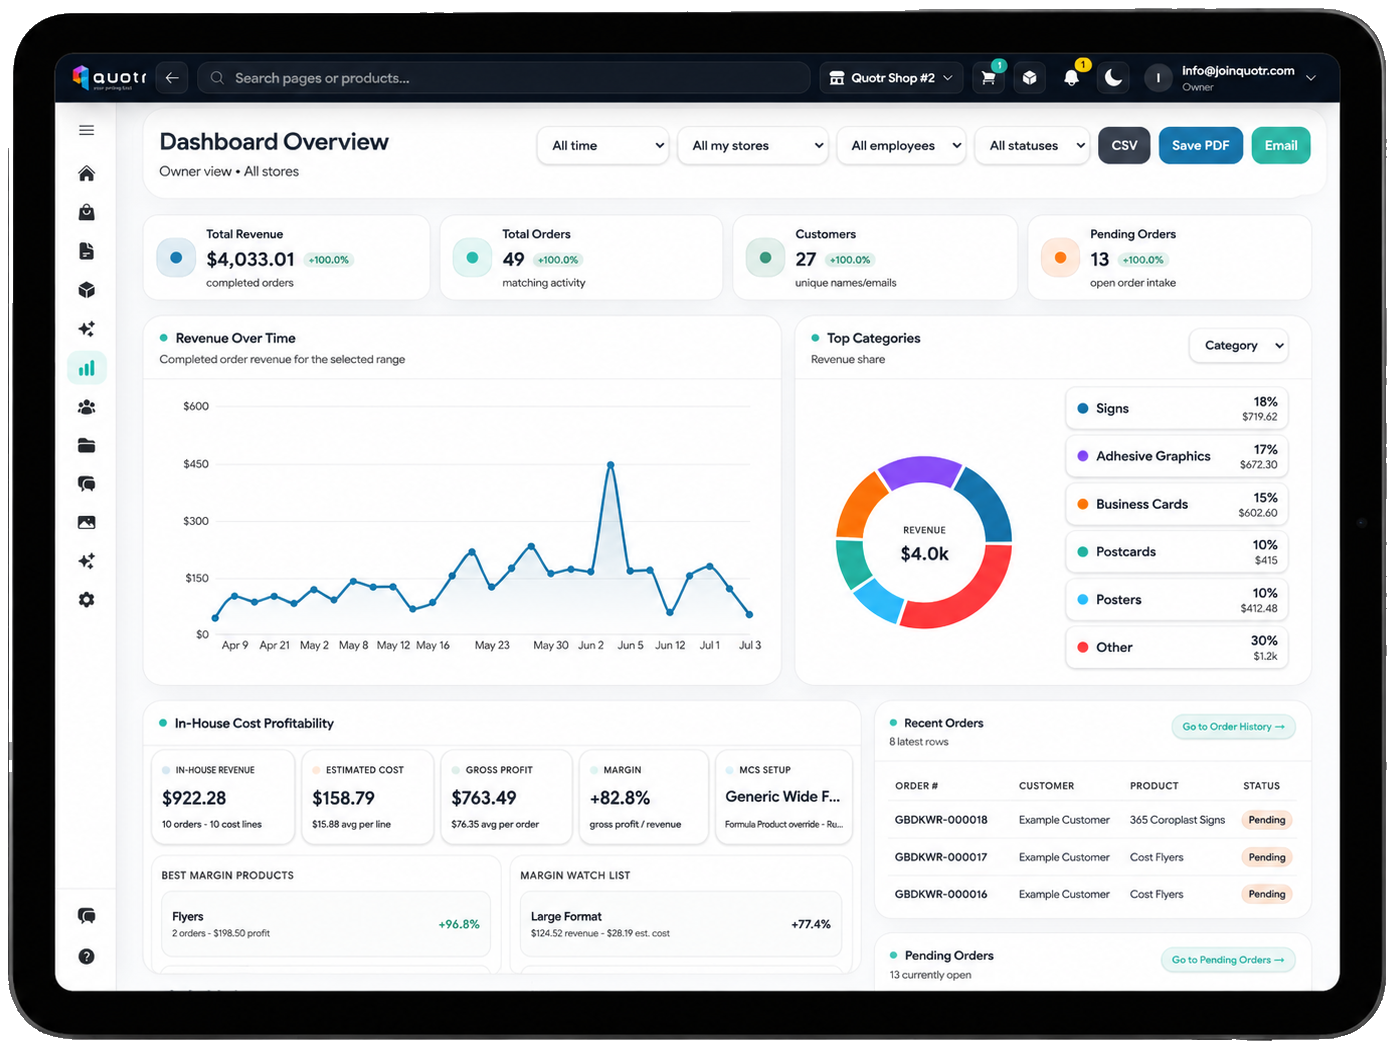Screen dimensions: 1395x1049
Task: Open chat bubbles icon below folder icon
Action: [x=87, y=484]
